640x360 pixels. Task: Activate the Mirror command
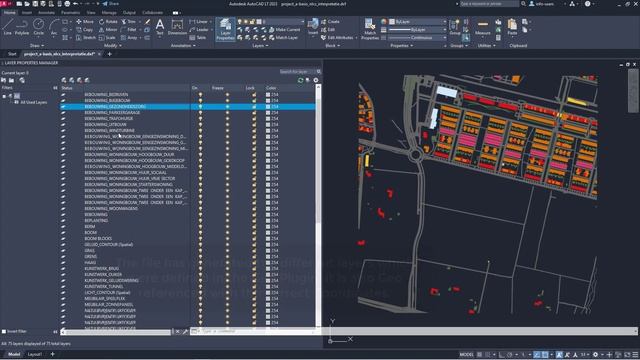pyautogui.click(x=108, y=30)
